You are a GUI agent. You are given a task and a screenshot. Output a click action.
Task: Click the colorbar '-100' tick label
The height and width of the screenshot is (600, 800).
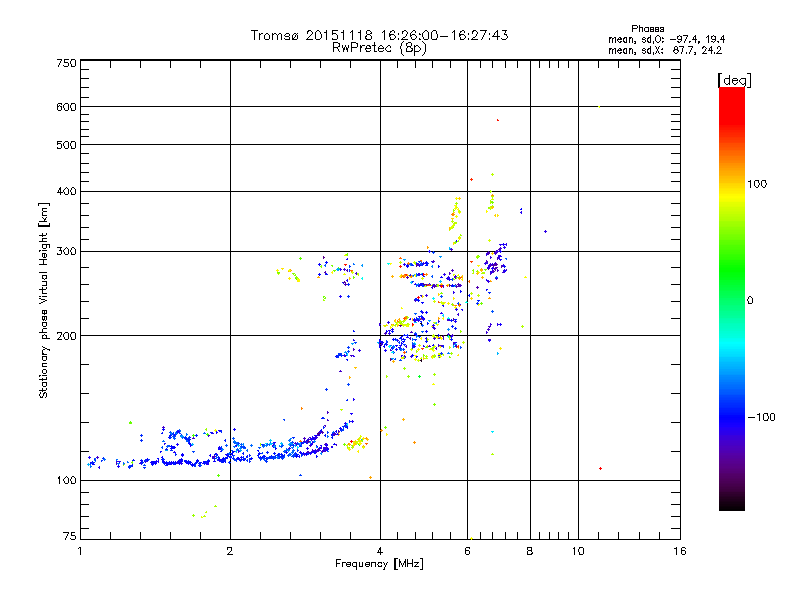pyautogui.click(x=761, y=417)
